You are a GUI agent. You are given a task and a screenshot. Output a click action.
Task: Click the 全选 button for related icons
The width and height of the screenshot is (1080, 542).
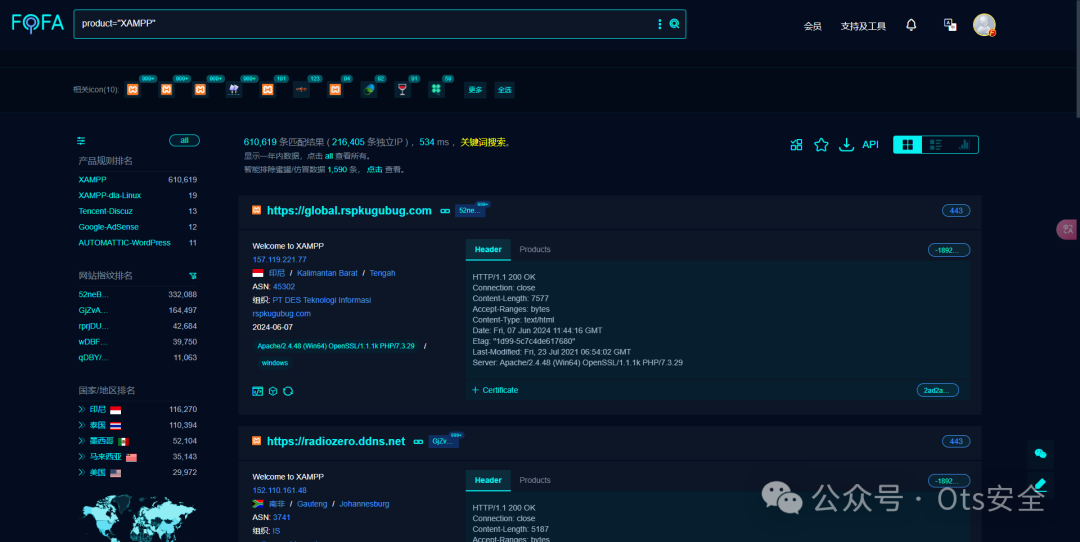[504, 90]
